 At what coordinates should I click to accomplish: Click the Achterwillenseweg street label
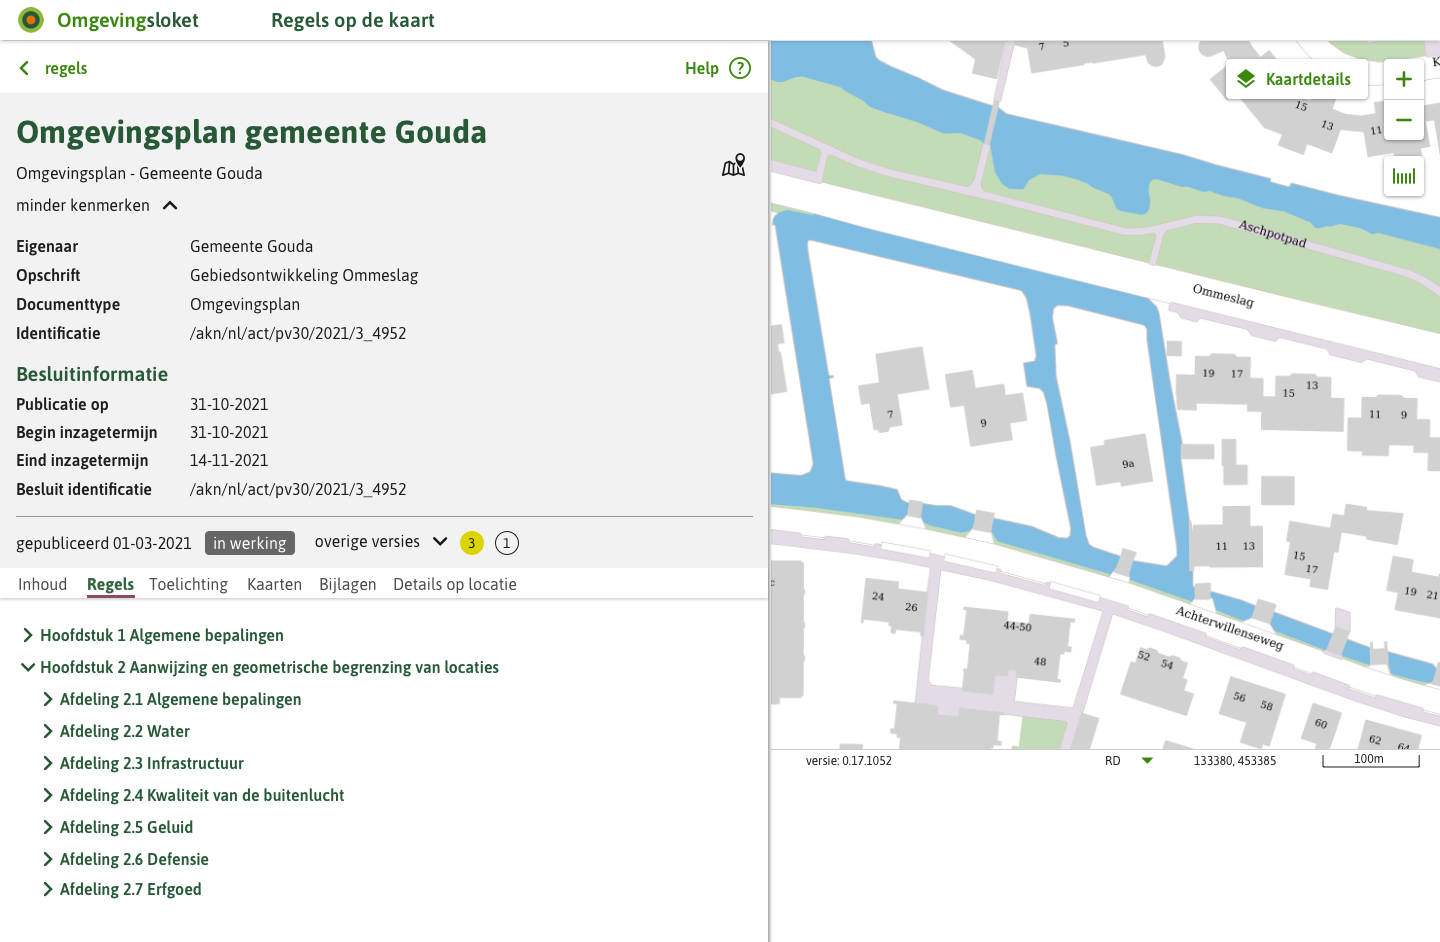point(1229,628)
